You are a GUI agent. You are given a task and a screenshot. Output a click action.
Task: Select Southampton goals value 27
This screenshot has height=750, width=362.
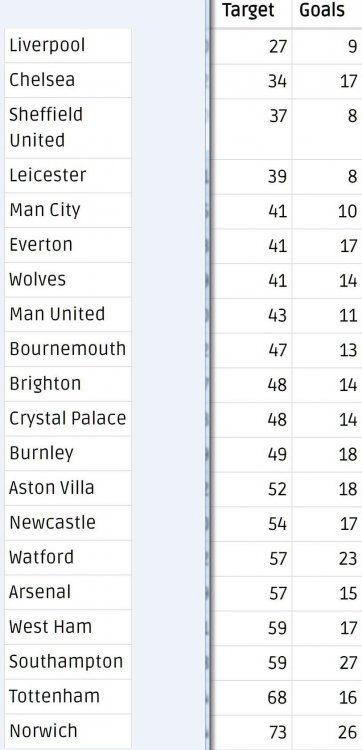click(347, 663)
